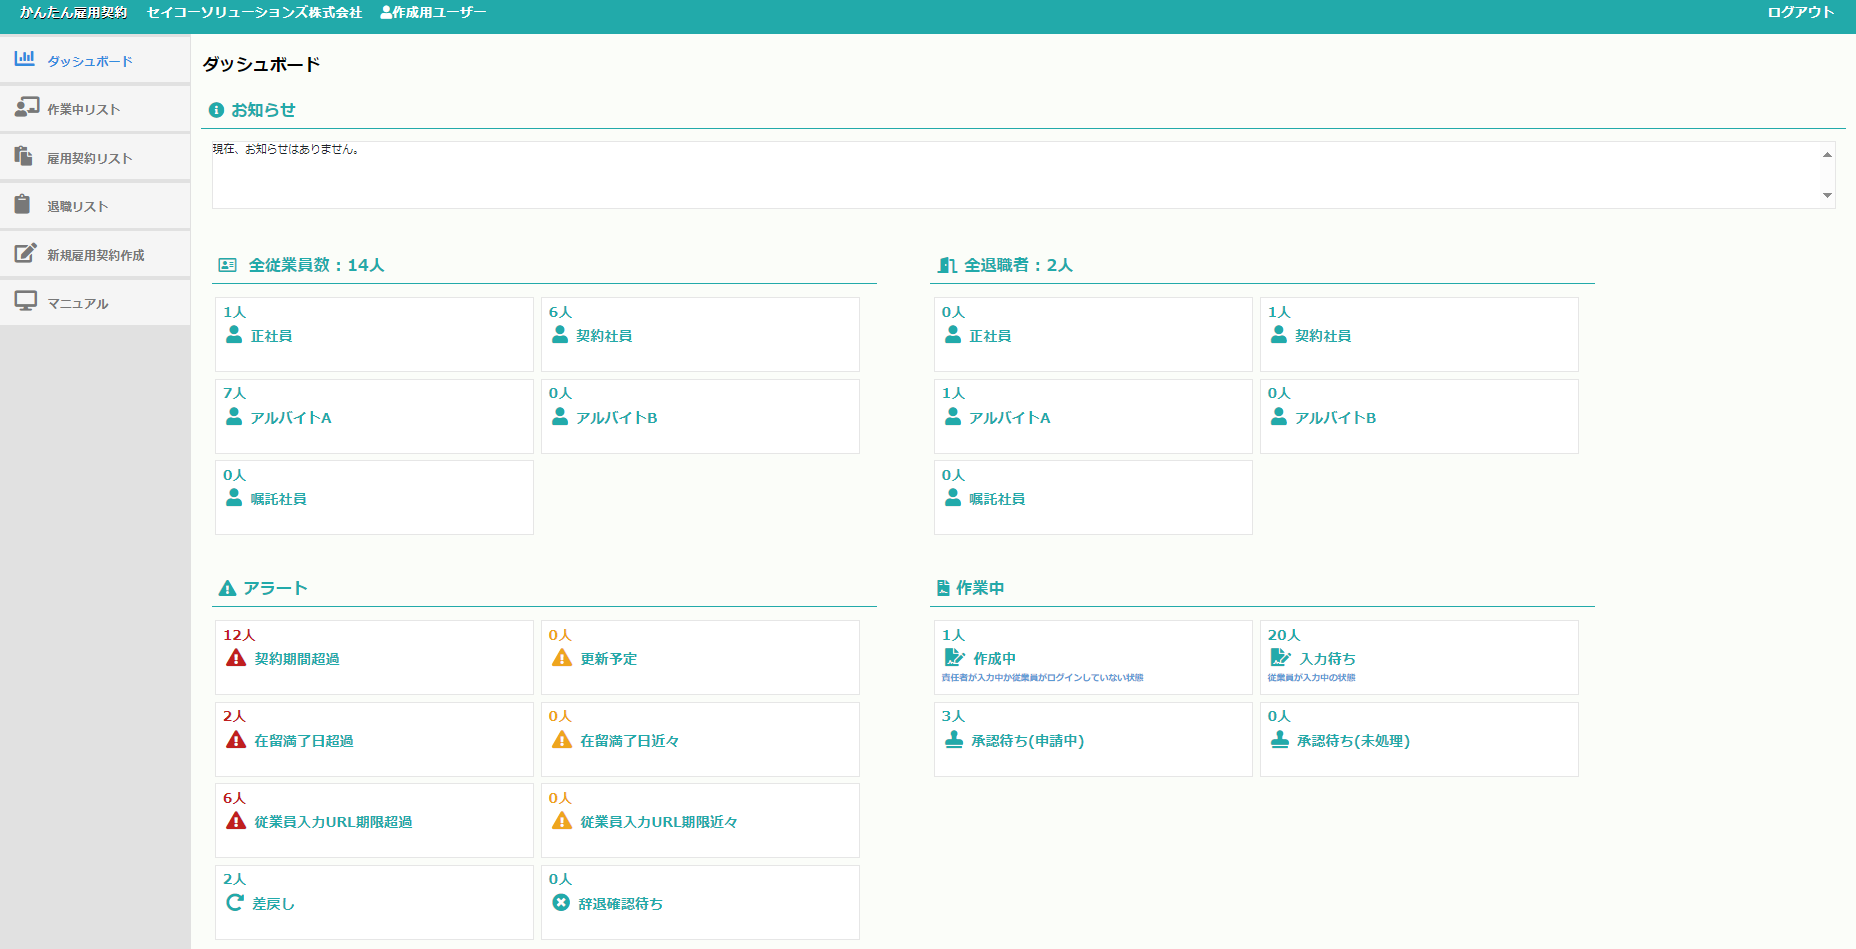The image size is (1856, 949).
Task: Click the 入力待ち document-pen icon
Action: [1280, 658]
